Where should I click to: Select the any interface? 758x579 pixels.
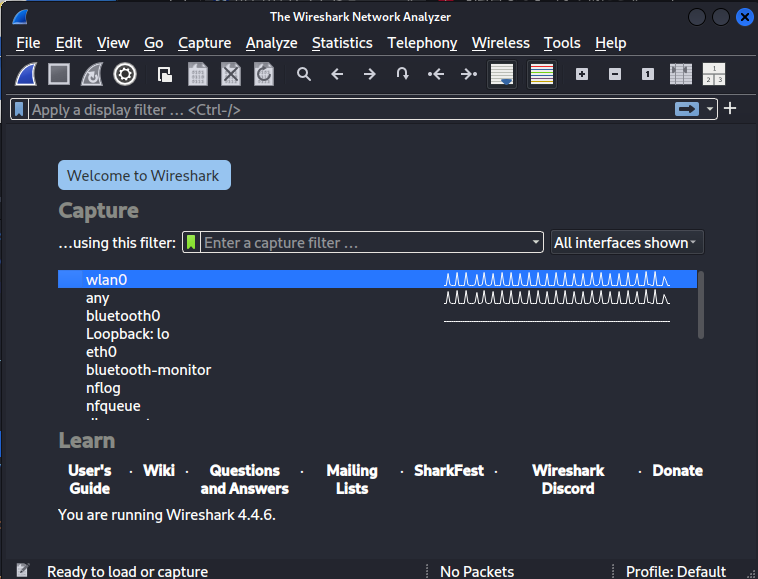click(x=377, y=298)
